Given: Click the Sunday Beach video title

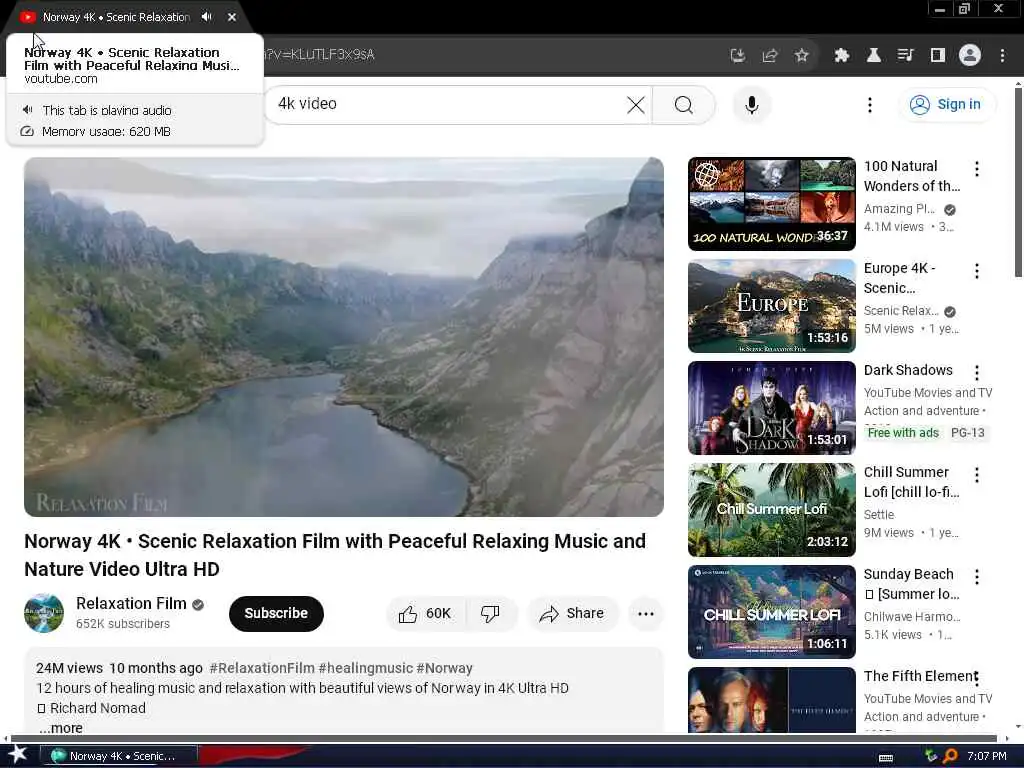Looking at the screenshot, I should [x=911, y=584].
